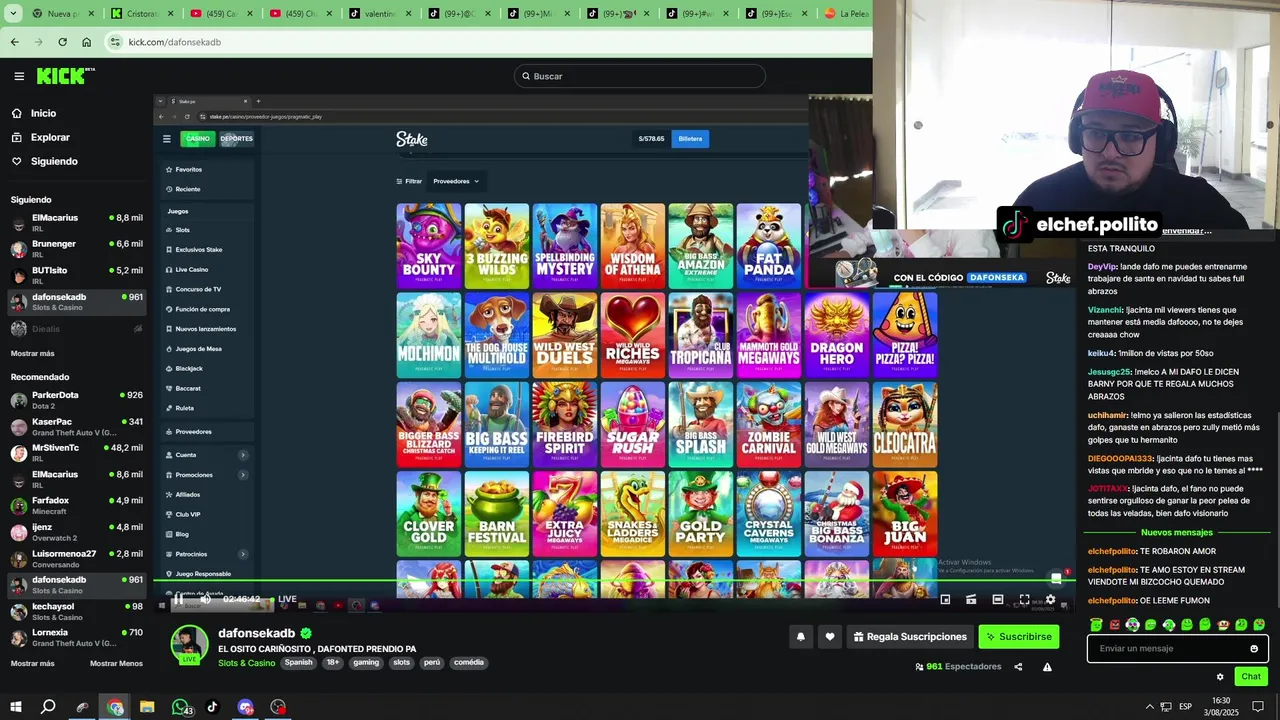Open Lornexia recommended channel

point(76,638)
